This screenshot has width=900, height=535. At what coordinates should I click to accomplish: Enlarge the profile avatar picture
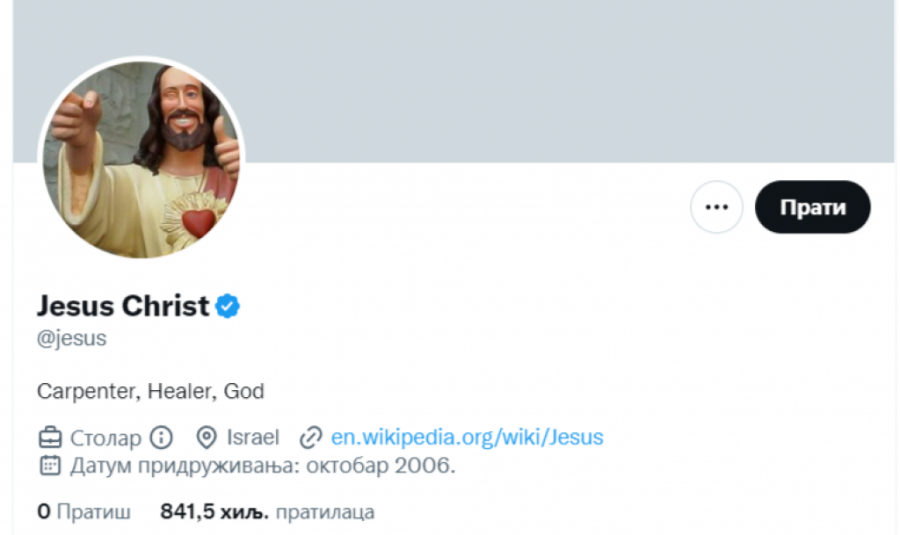[141, 159]
